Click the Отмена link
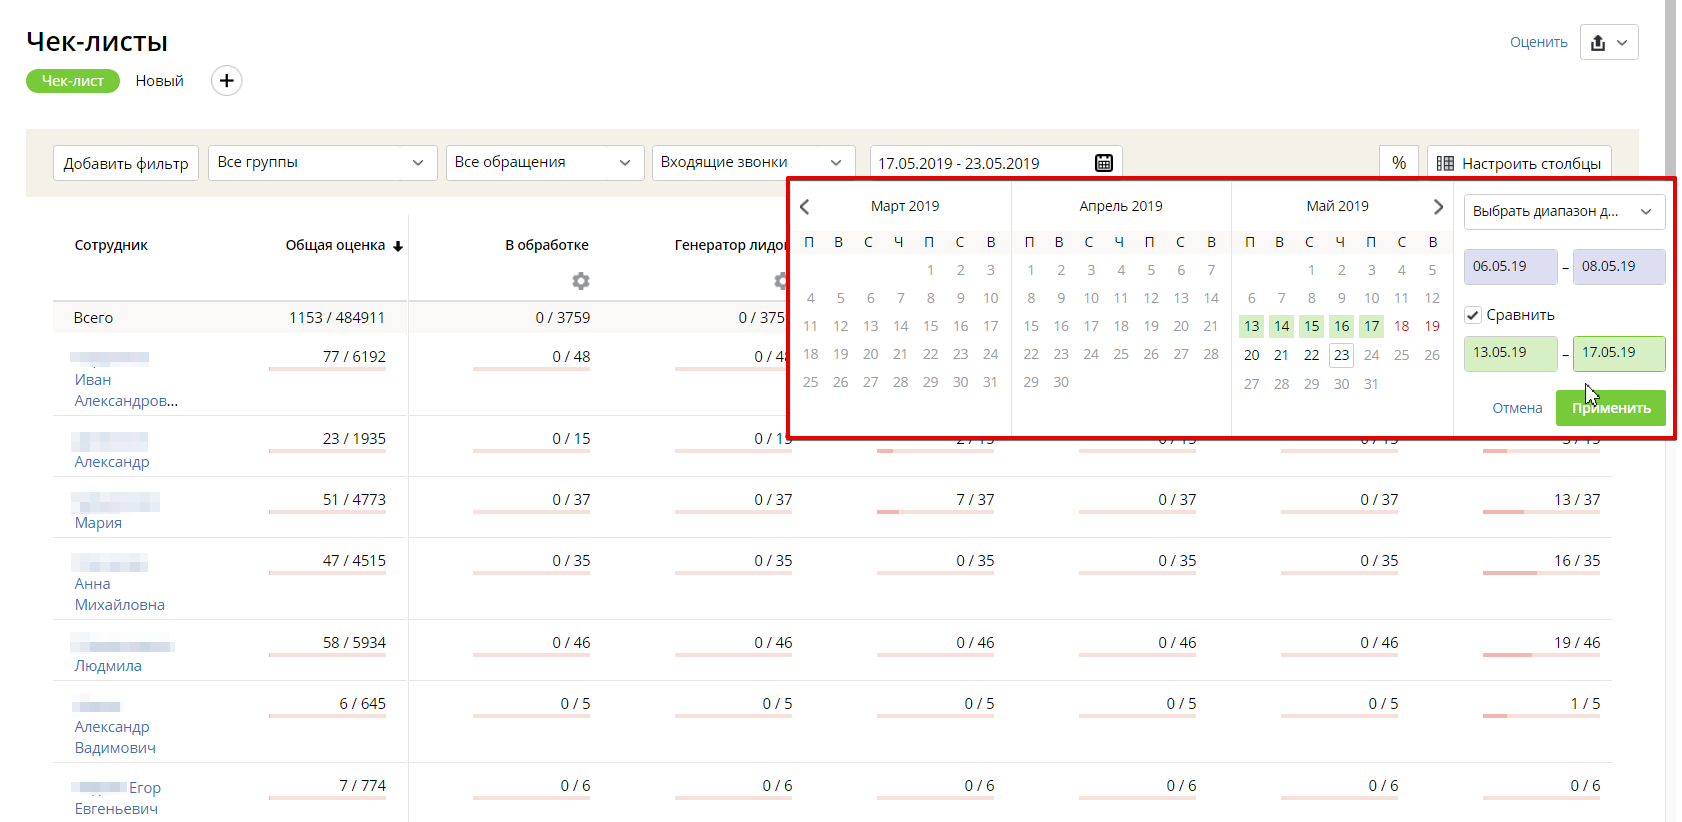1682x822 pixels. tap(1517, 408)
